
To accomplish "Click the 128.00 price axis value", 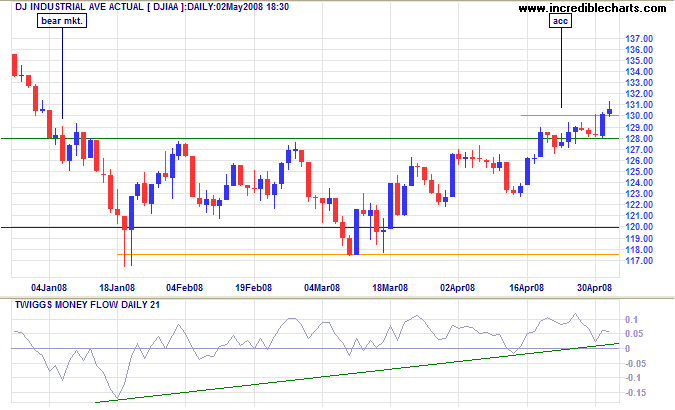I will point(639,139).
